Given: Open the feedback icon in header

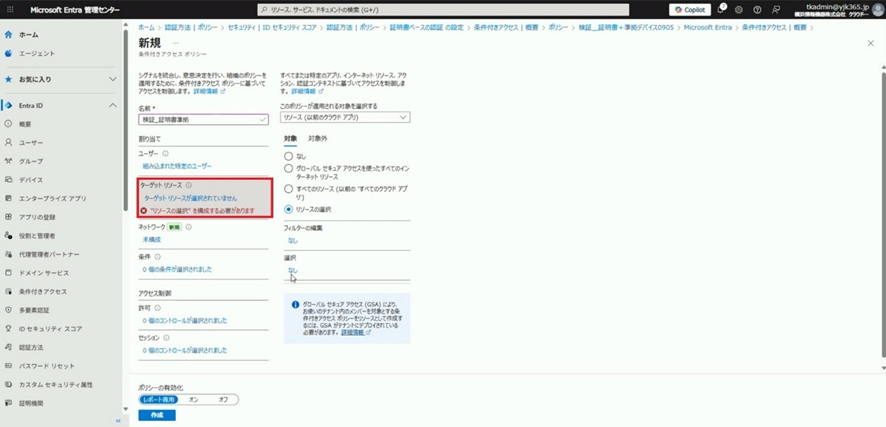Looking at the screenshot, I should 776,9.
